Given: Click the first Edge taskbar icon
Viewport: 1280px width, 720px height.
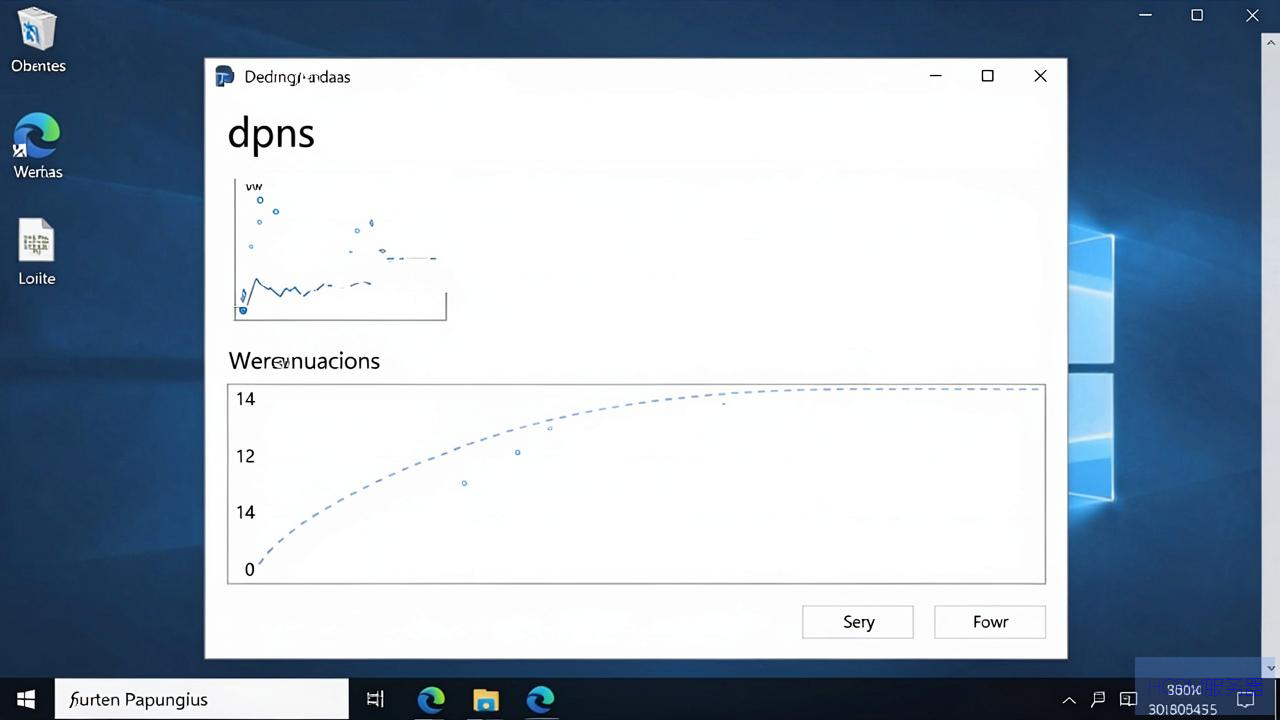Looking at the screenshot, I should tap(431, 699).
